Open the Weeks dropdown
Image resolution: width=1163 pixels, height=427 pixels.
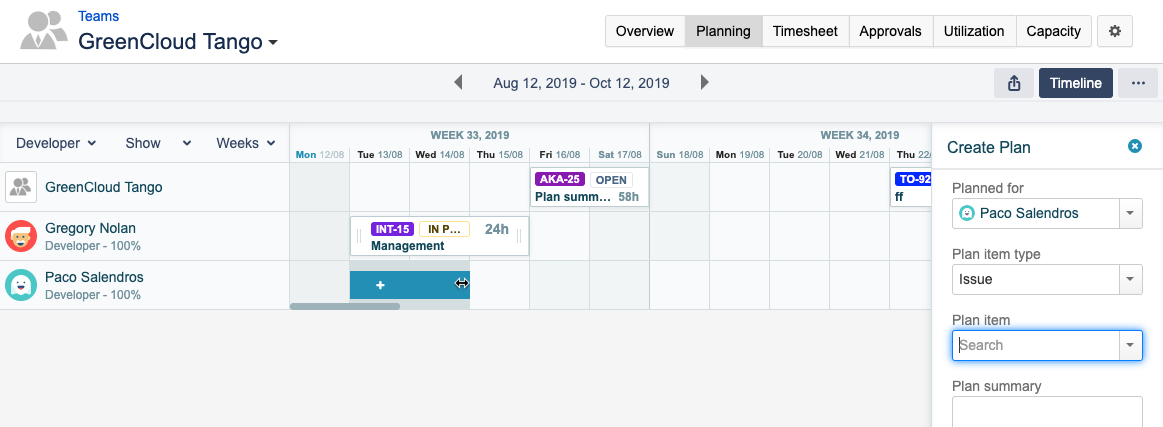click(x=246, y=143)
